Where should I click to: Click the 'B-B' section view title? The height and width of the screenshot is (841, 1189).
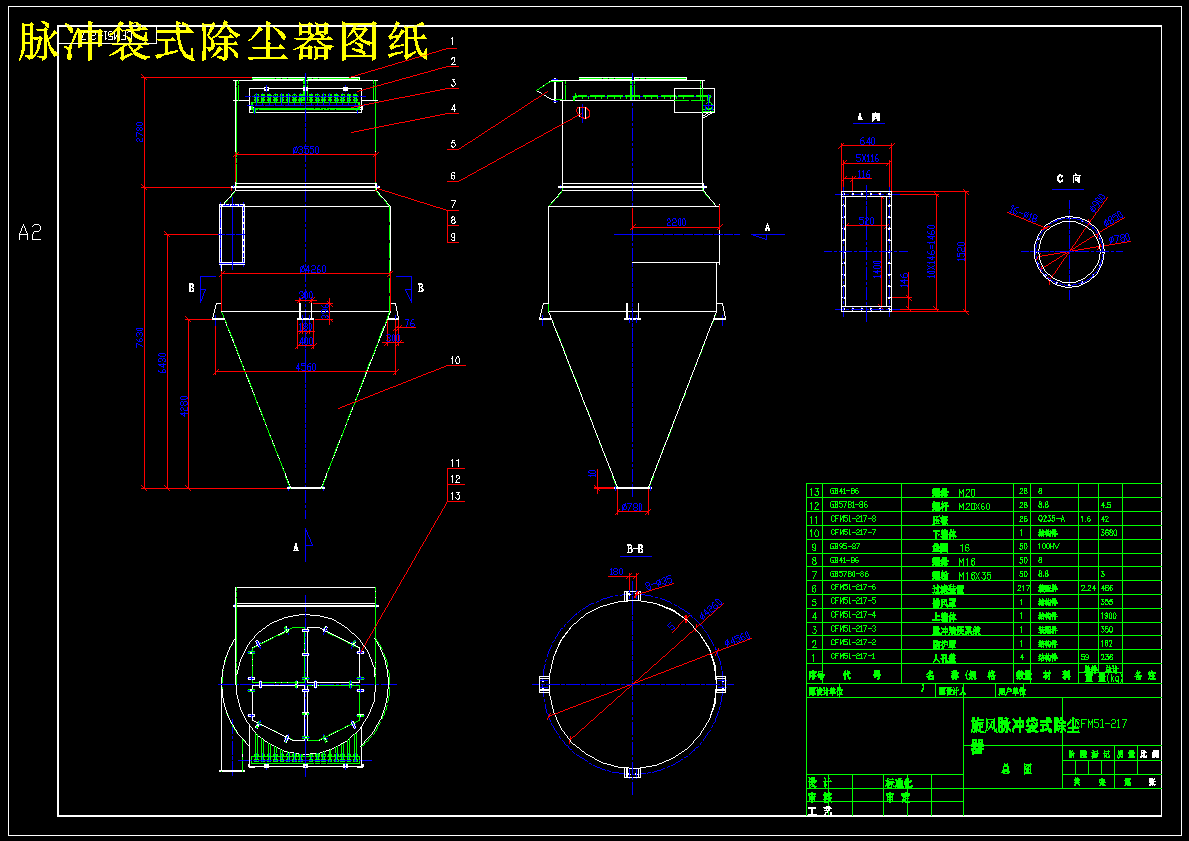coord(635,548)
